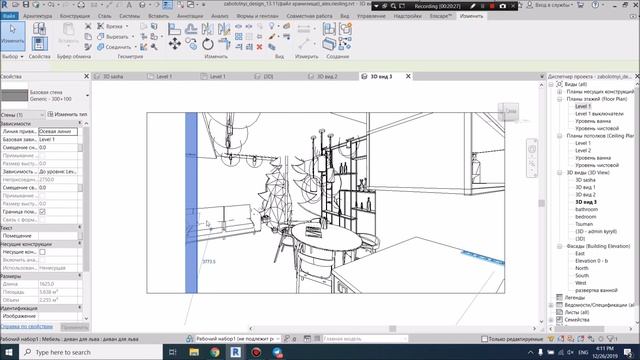Collapse the Планы этажей (Floor Plan) node

pyautogui.click(x=560, y=99)
